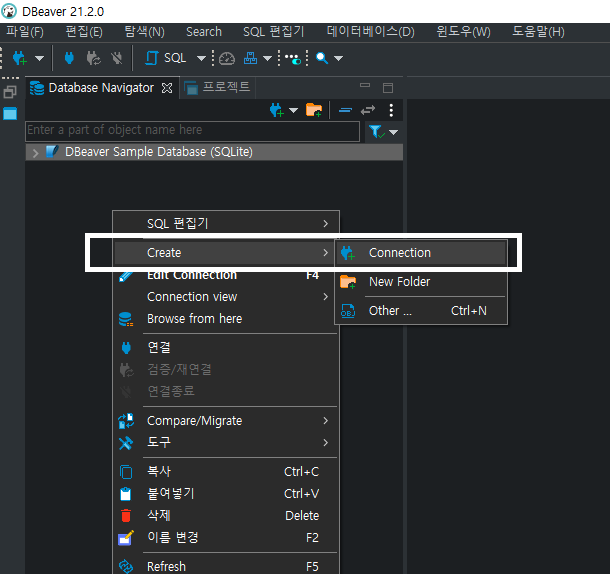Open the 탐색(N) menu
The height and width of the screenshot is (574, 610).
(144, 32)
